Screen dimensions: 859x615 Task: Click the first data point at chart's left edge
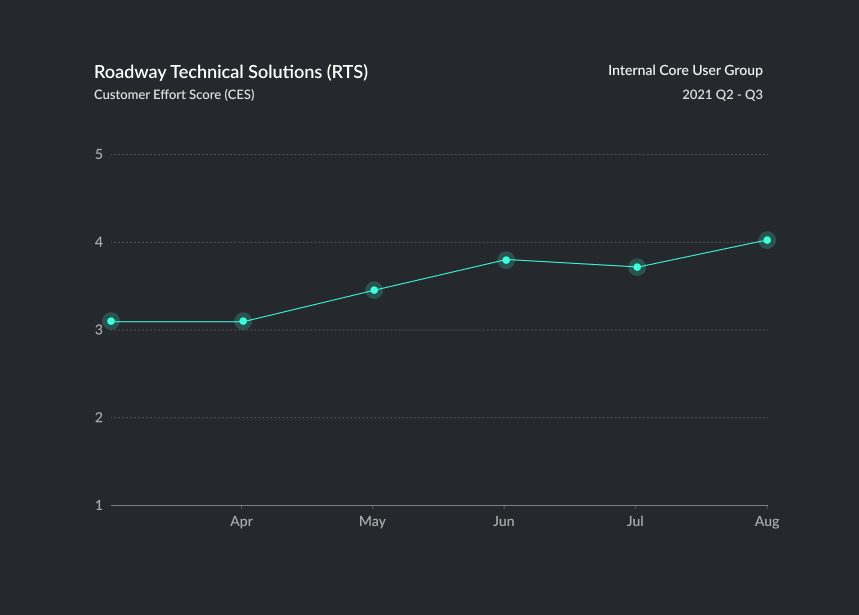coord(111,321)
